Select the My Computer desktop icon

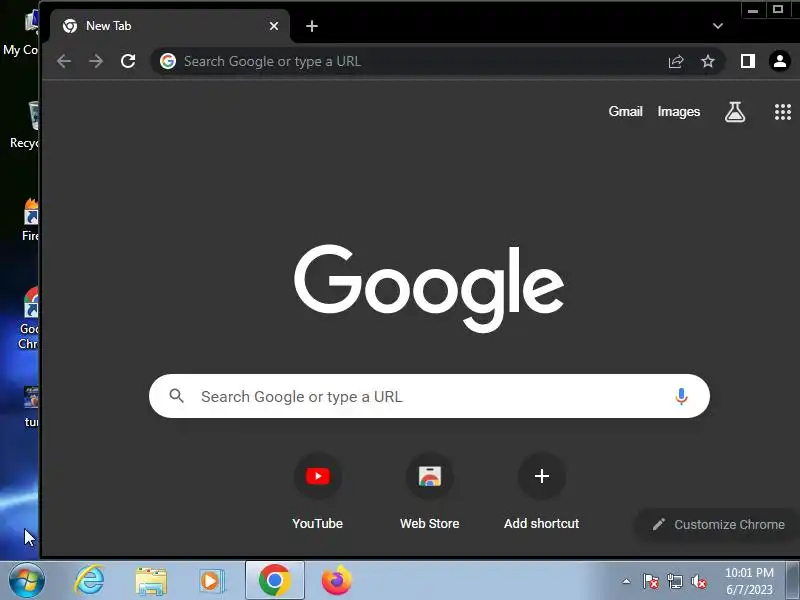(21, 32)
